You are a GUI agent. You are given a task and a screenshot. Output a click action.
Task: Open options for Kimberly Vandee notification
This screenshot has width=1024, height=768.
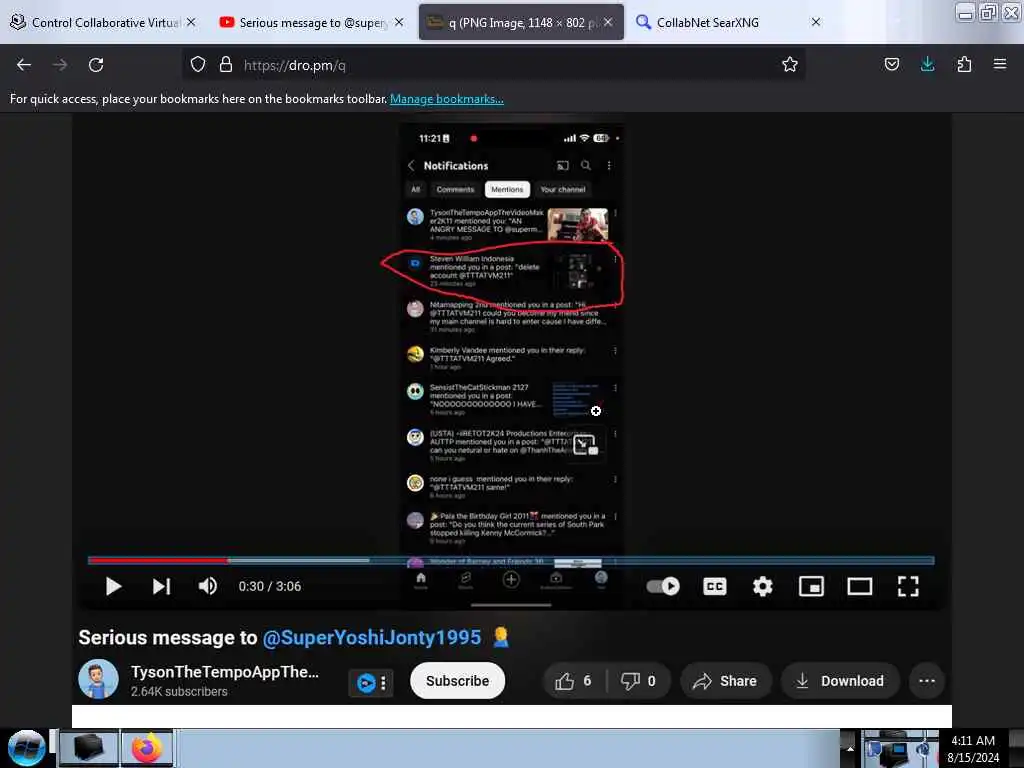[x=615, y=351]
